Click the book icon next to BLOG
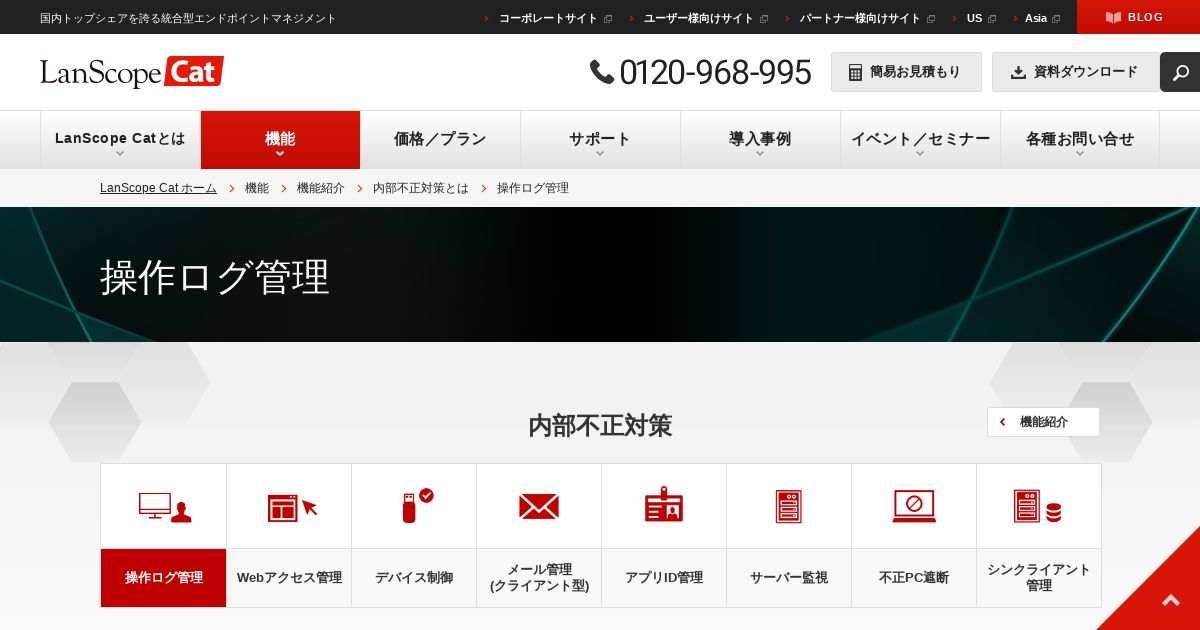This screenshot has width=1200, height=630. coord(1113,17)
